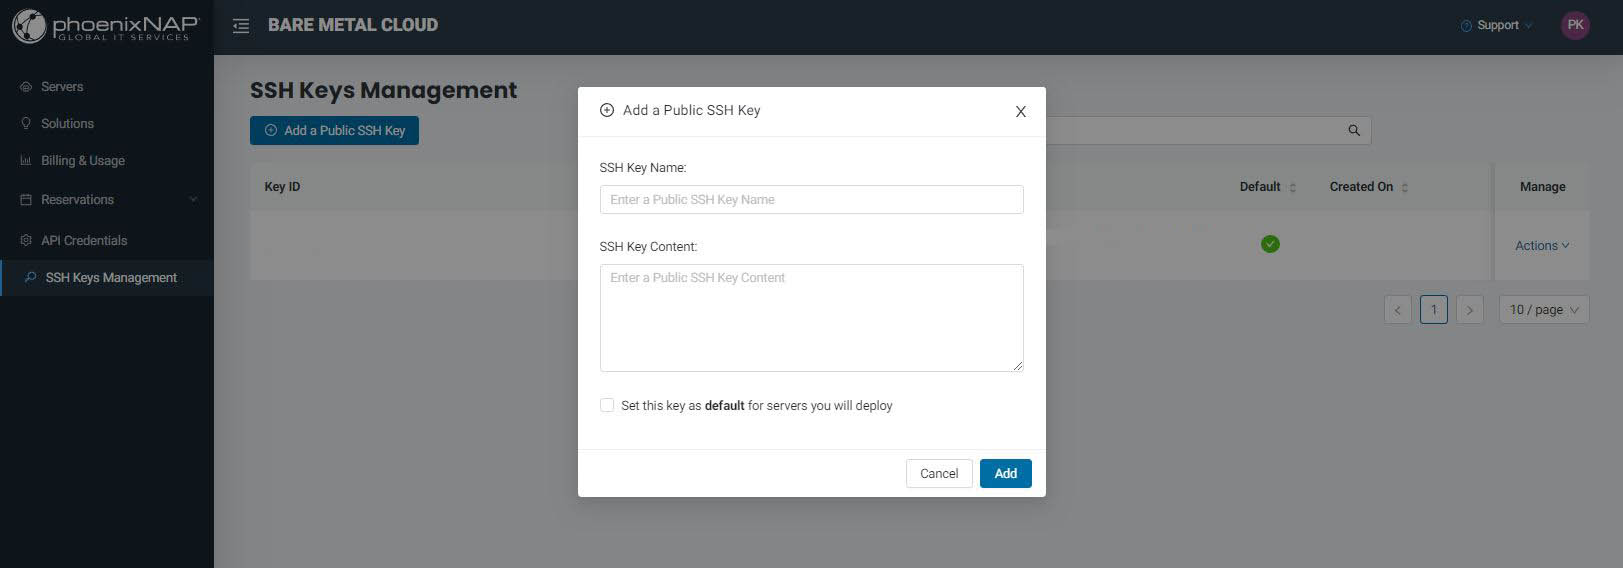Screen dimensions: 1623x568
Task: Open the 10 / page dropdown
Action: coord(1544,310)
